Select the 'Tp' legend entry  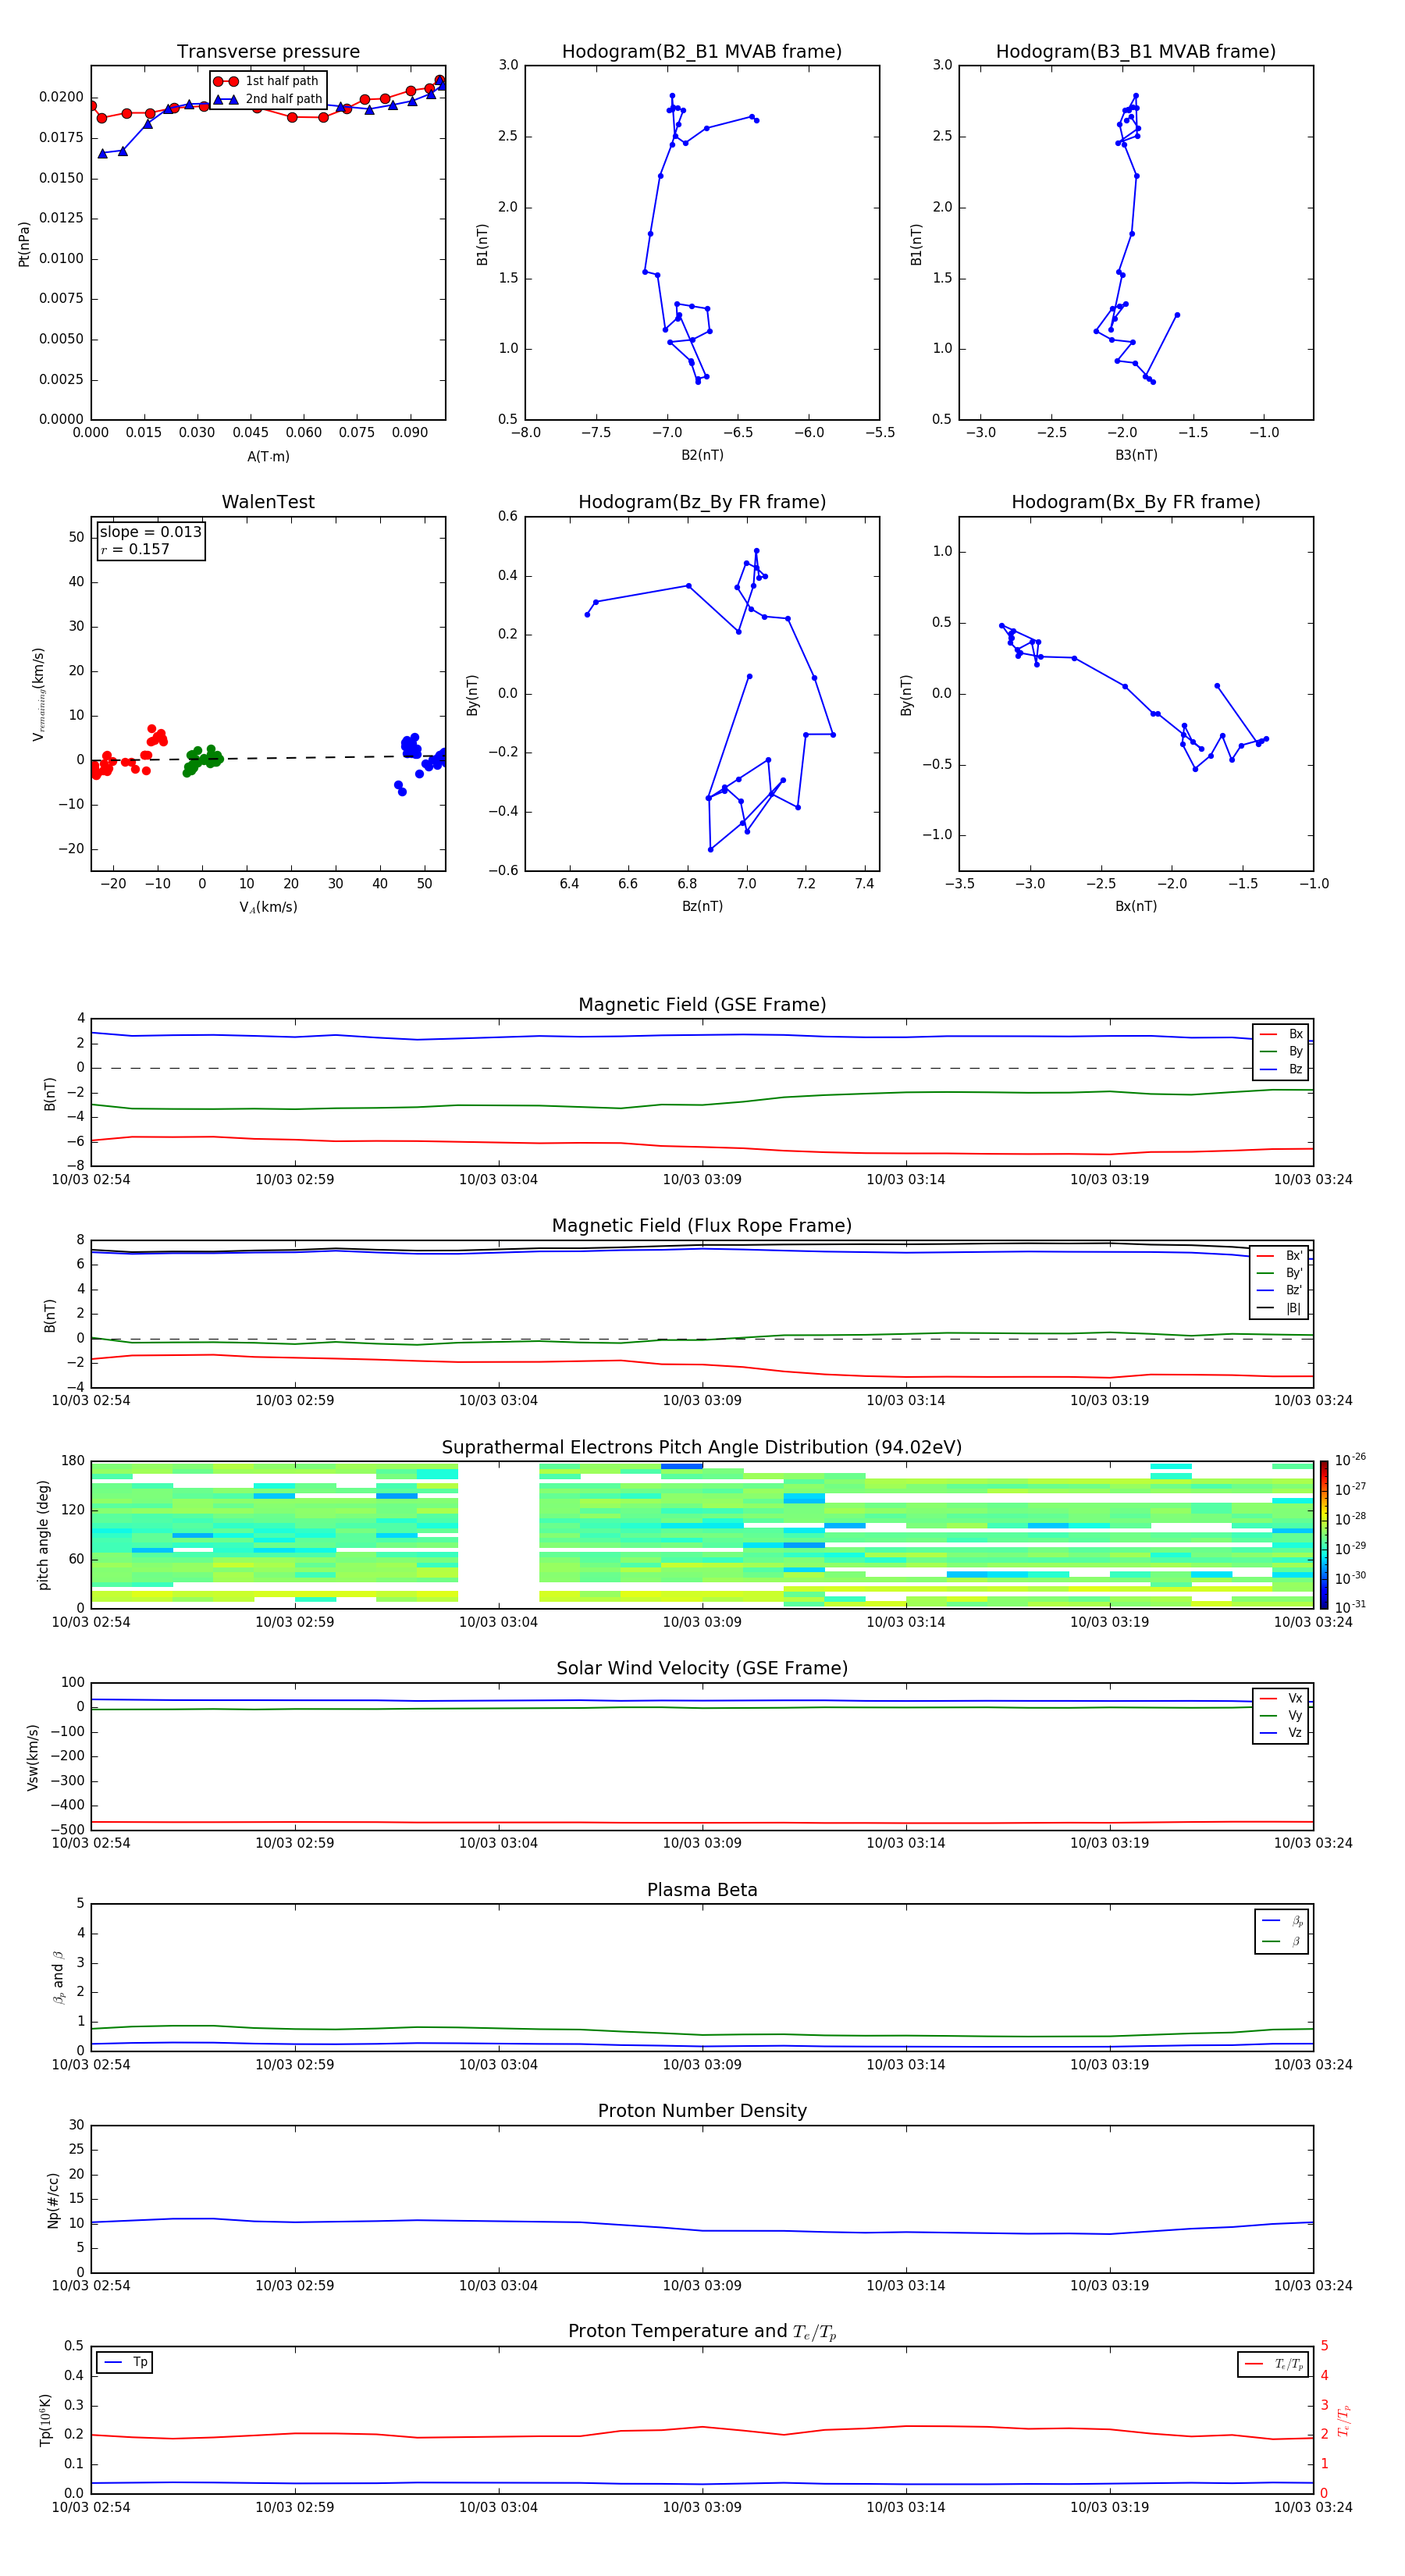[x=125, y=2362]
